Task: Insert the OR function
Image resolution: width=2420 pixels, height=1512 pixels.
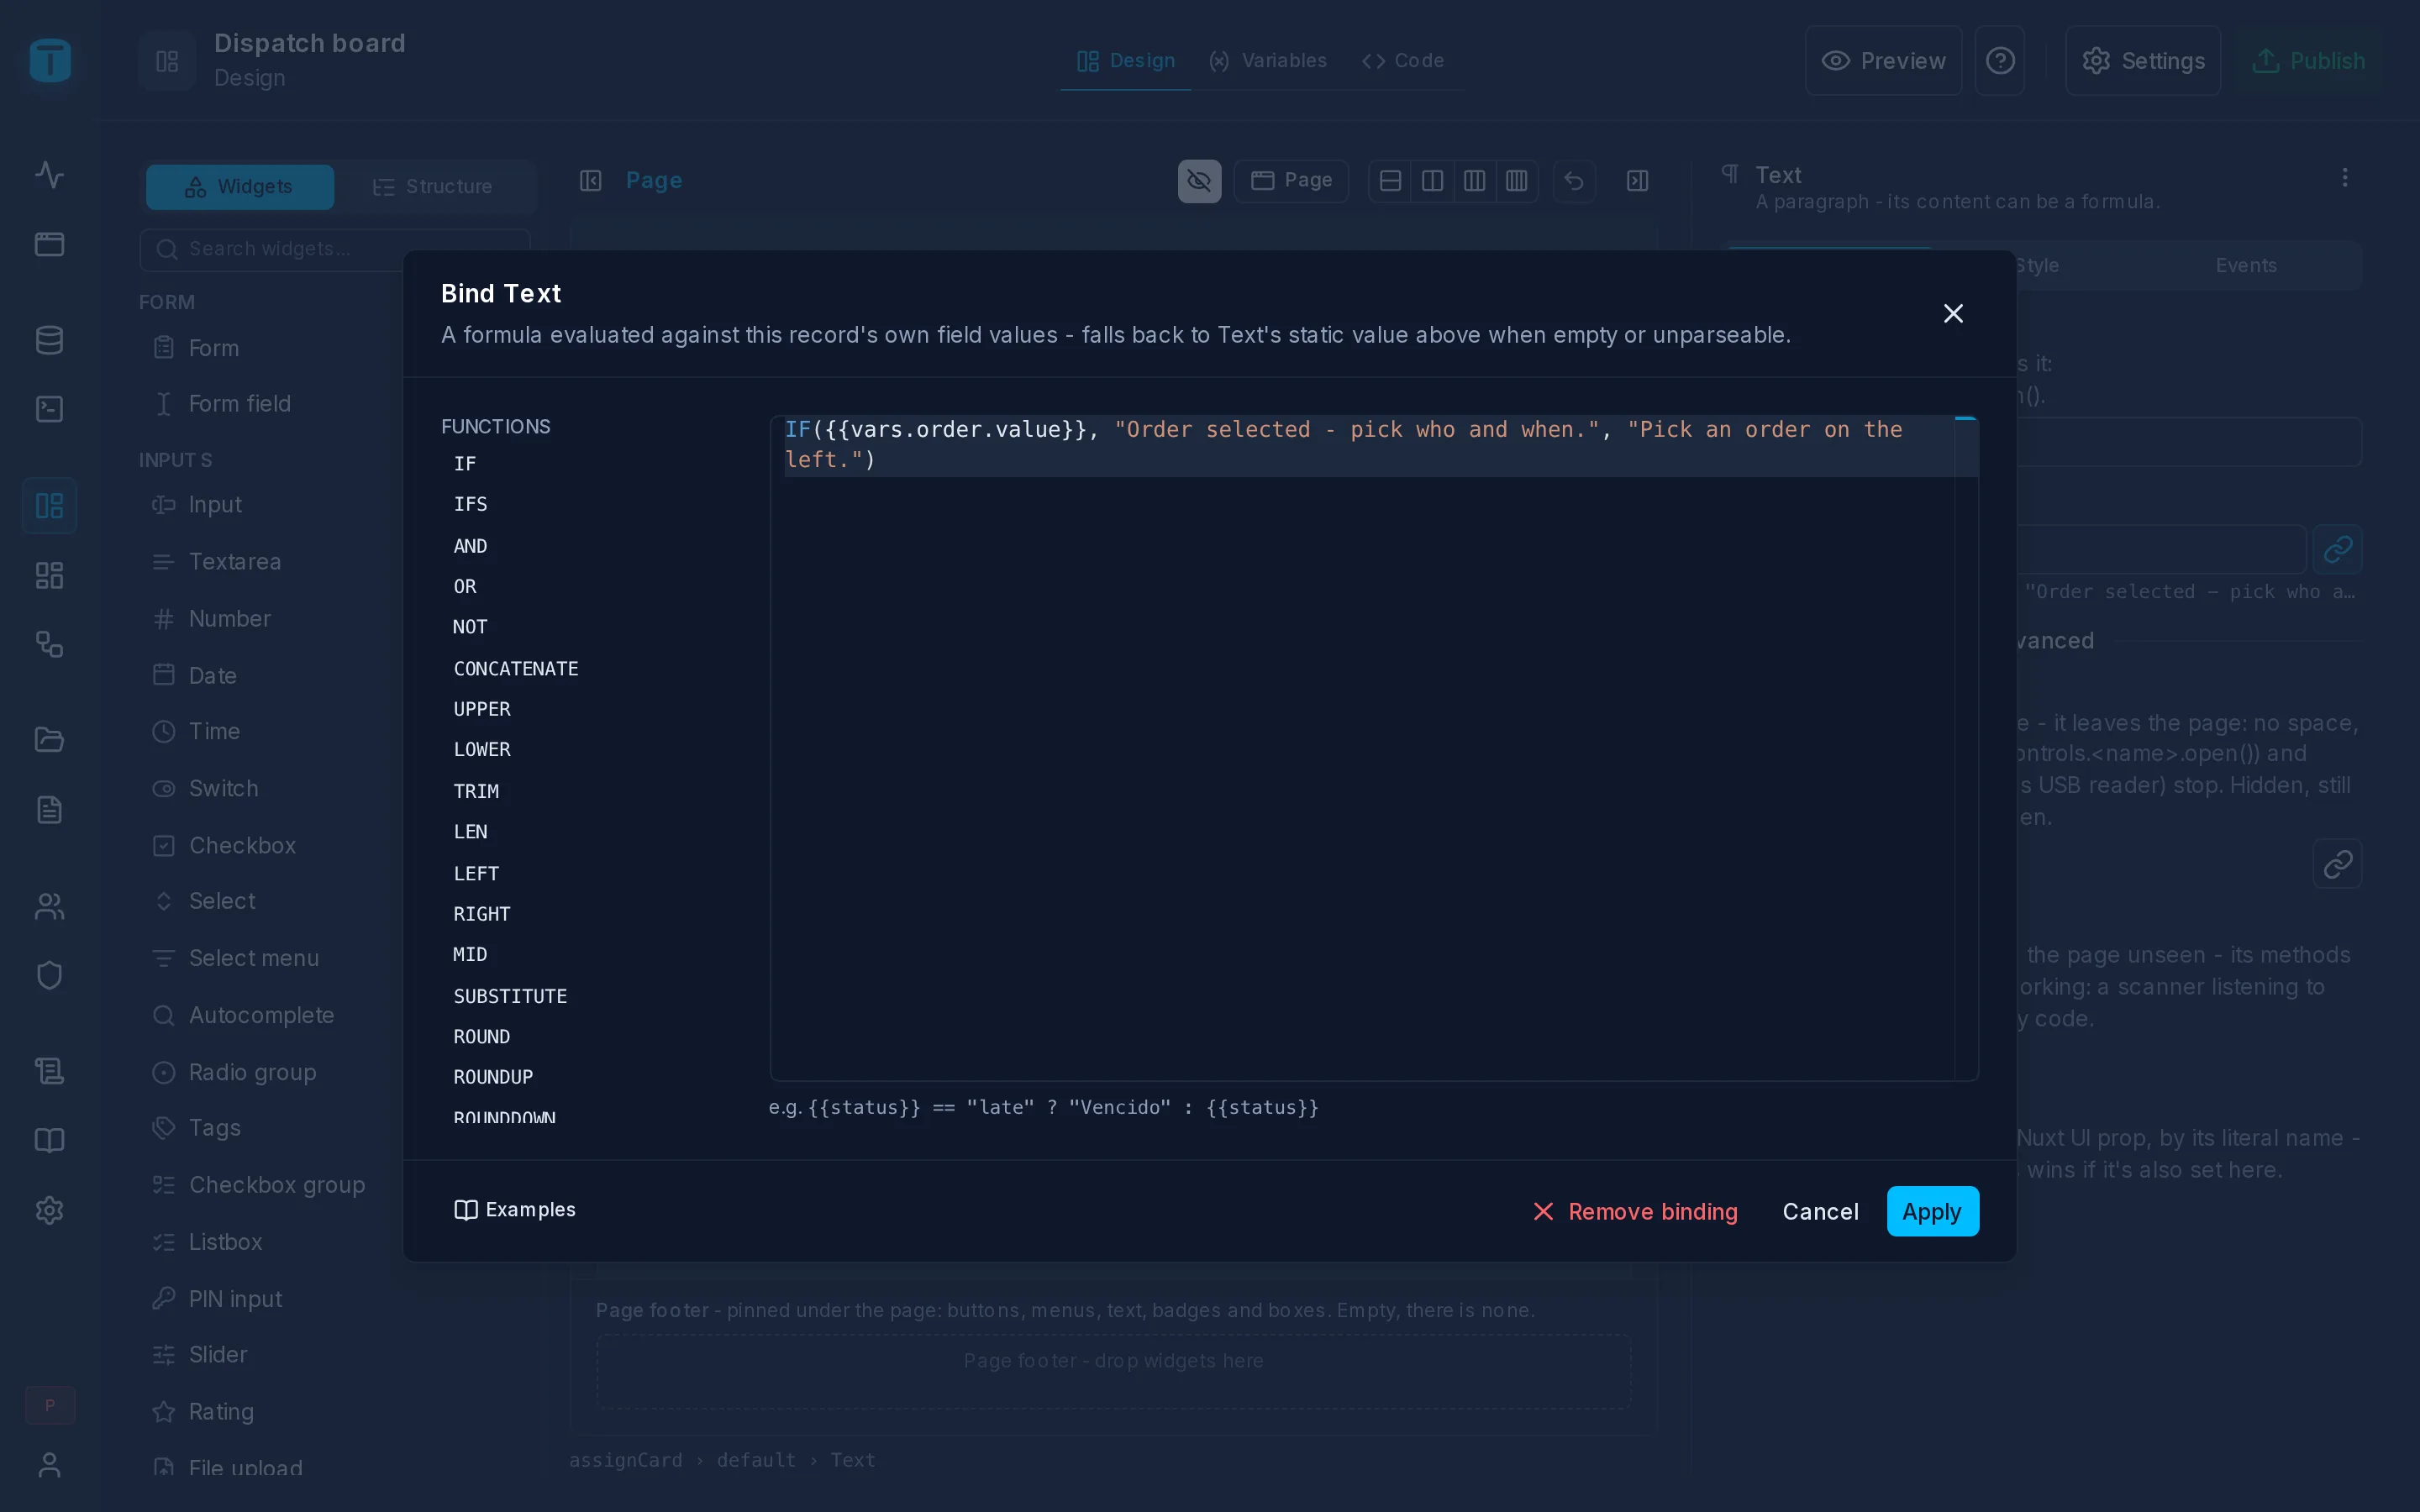Action: coord(465,586)
